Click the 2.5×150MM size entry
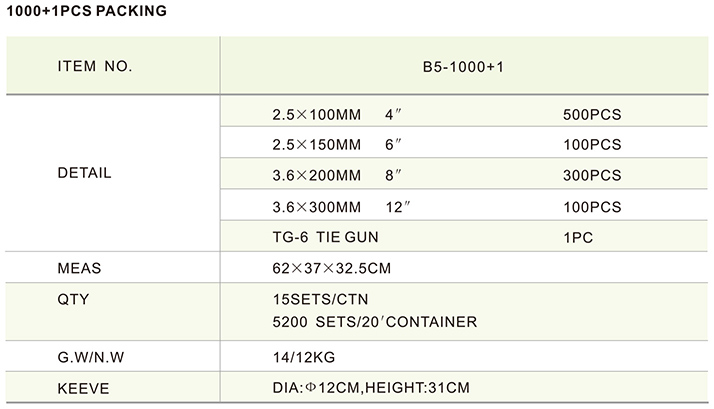The height and width of the screenshot is (409, 714). pyautogui.click(x=316, y=145)
